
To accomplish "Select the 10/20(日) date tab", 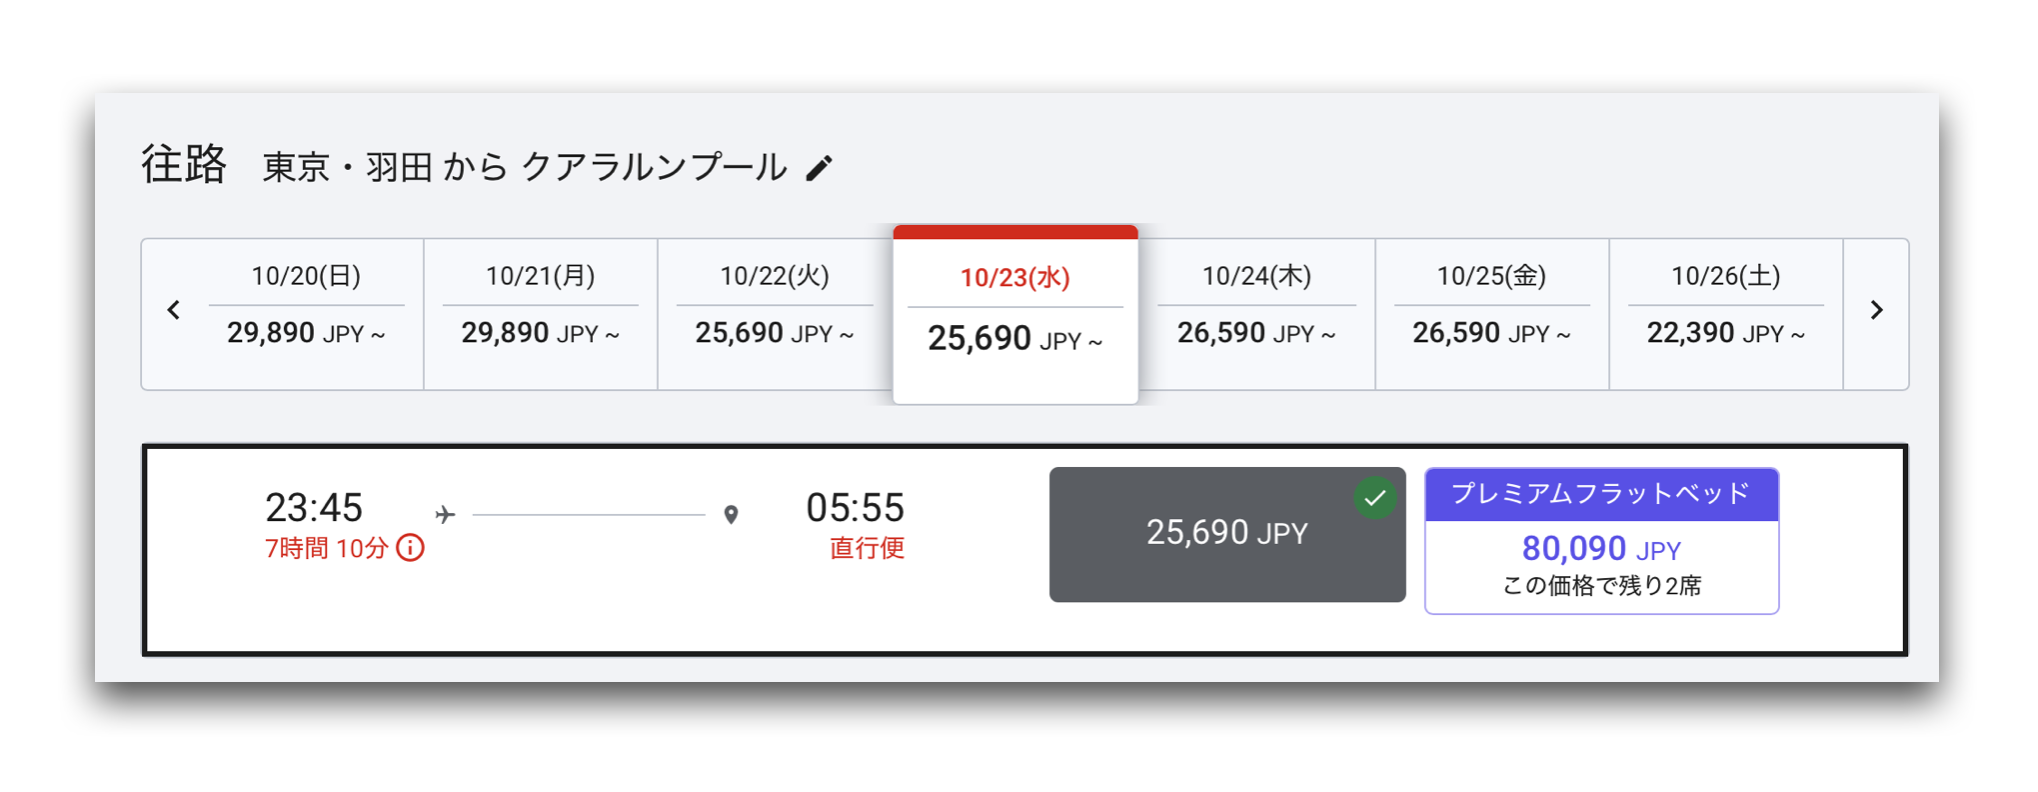I will (x=306, y=314).
